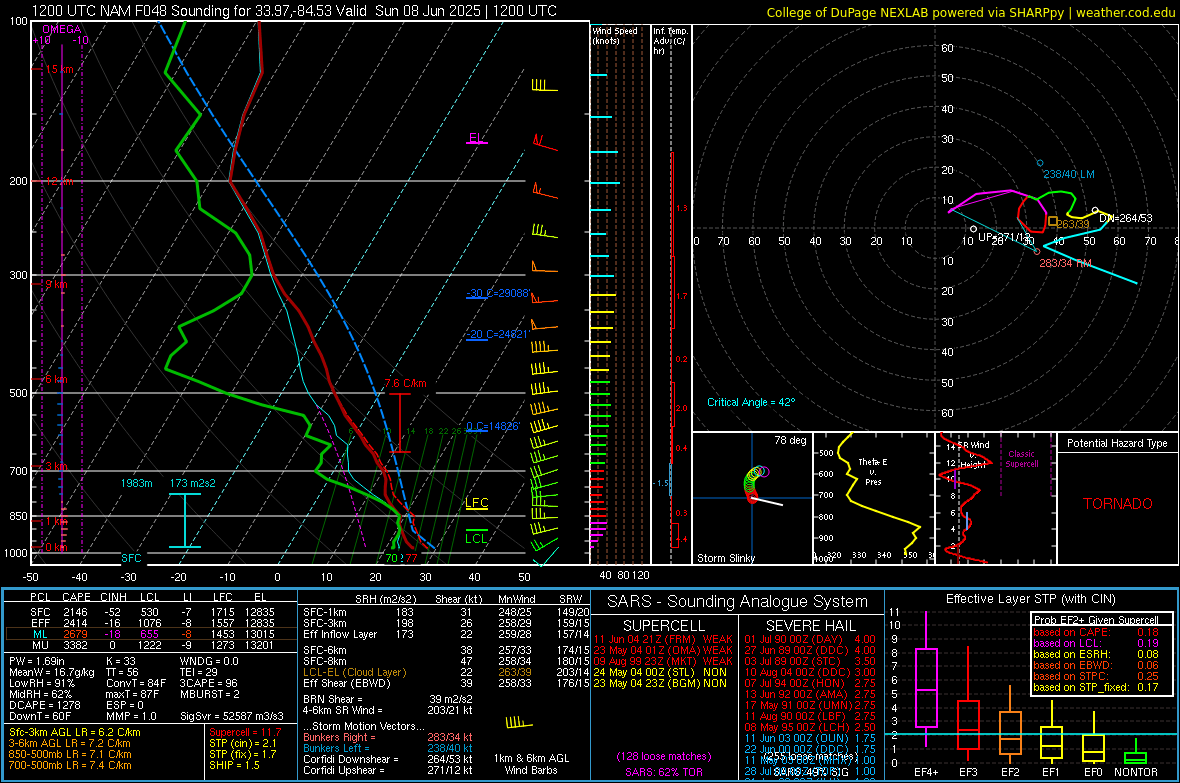Click the cyan '173 m2s2' label

coord(193,483)
